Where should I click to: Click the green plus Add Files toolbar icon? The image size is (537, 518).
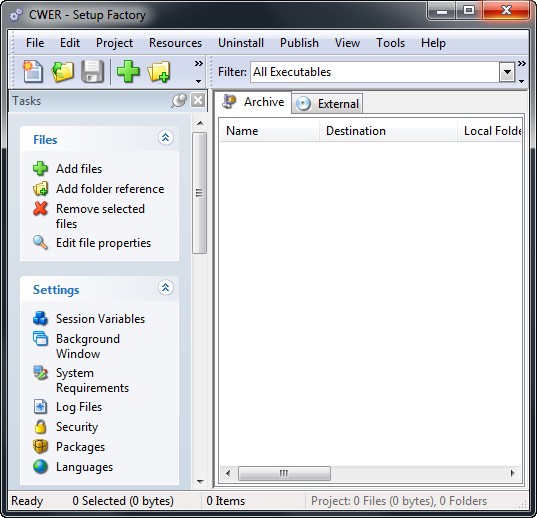coord(128,72)
